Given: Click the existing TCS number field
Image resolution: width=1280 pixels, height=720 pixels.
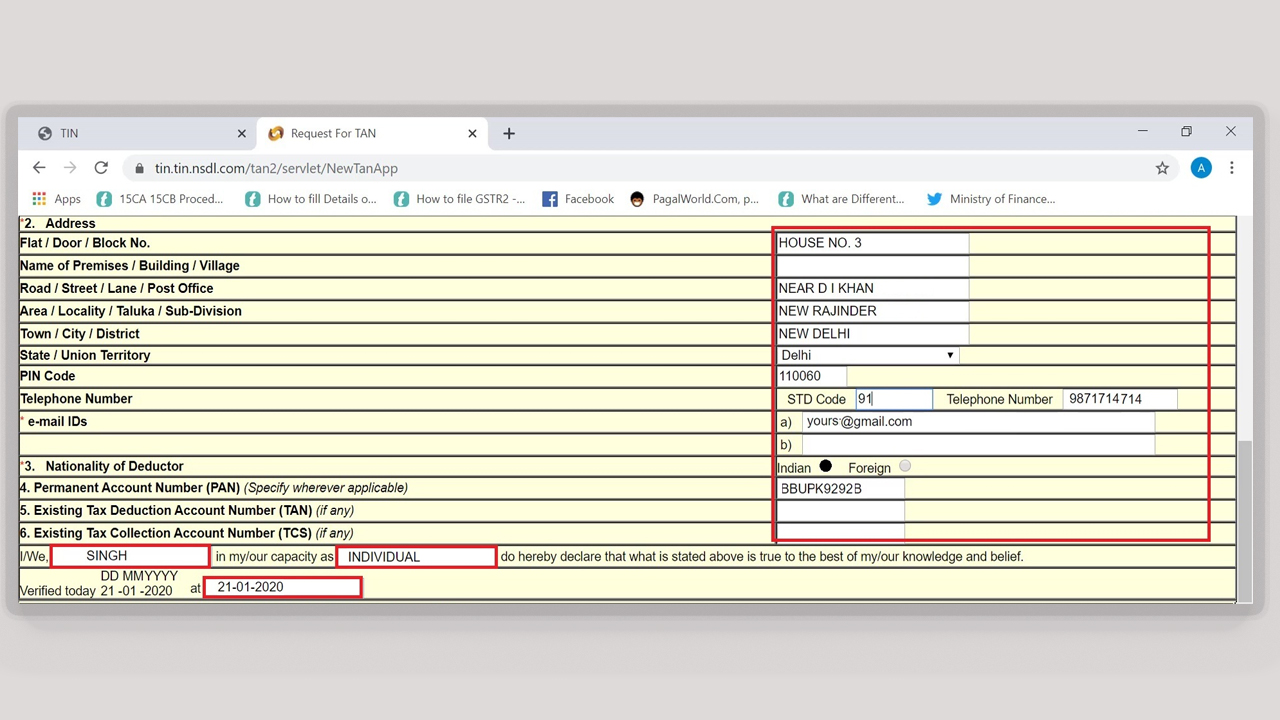Looking at the screenshot, I should point(840,532).
